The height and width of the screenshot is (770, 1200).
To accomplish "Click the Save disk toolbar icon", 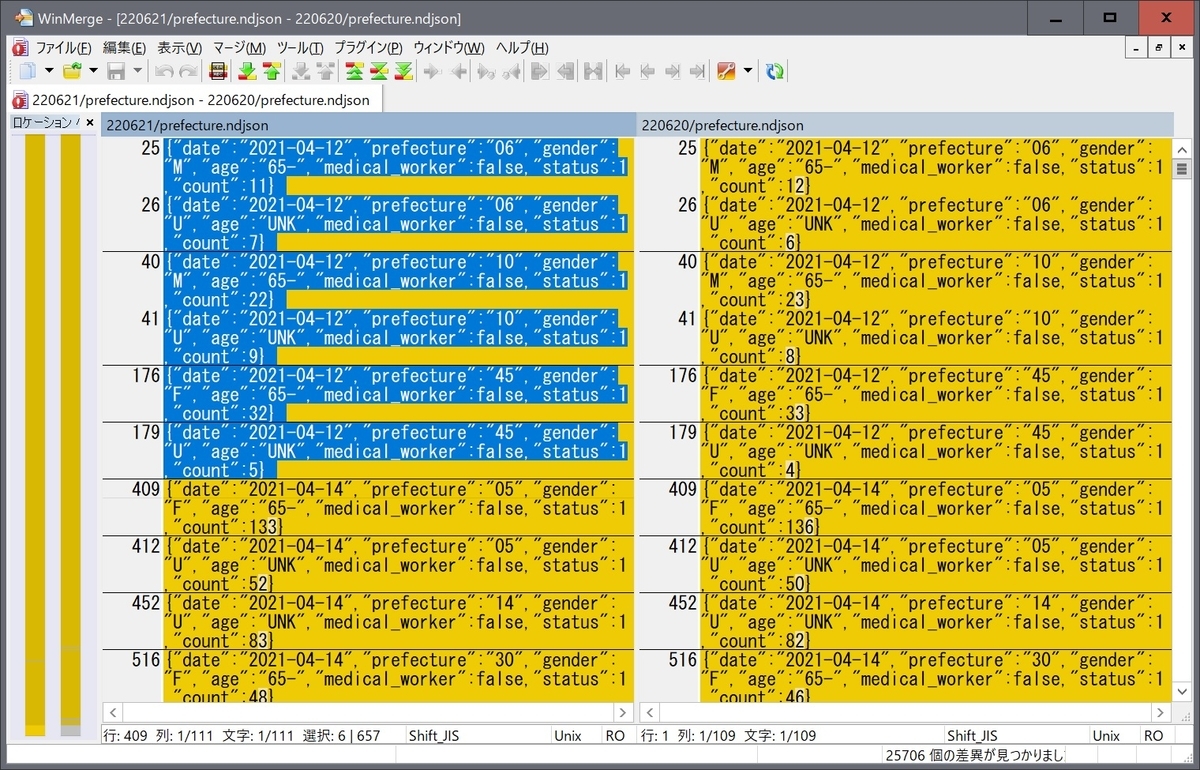I will pyautogui.click(x=116, y=71).
